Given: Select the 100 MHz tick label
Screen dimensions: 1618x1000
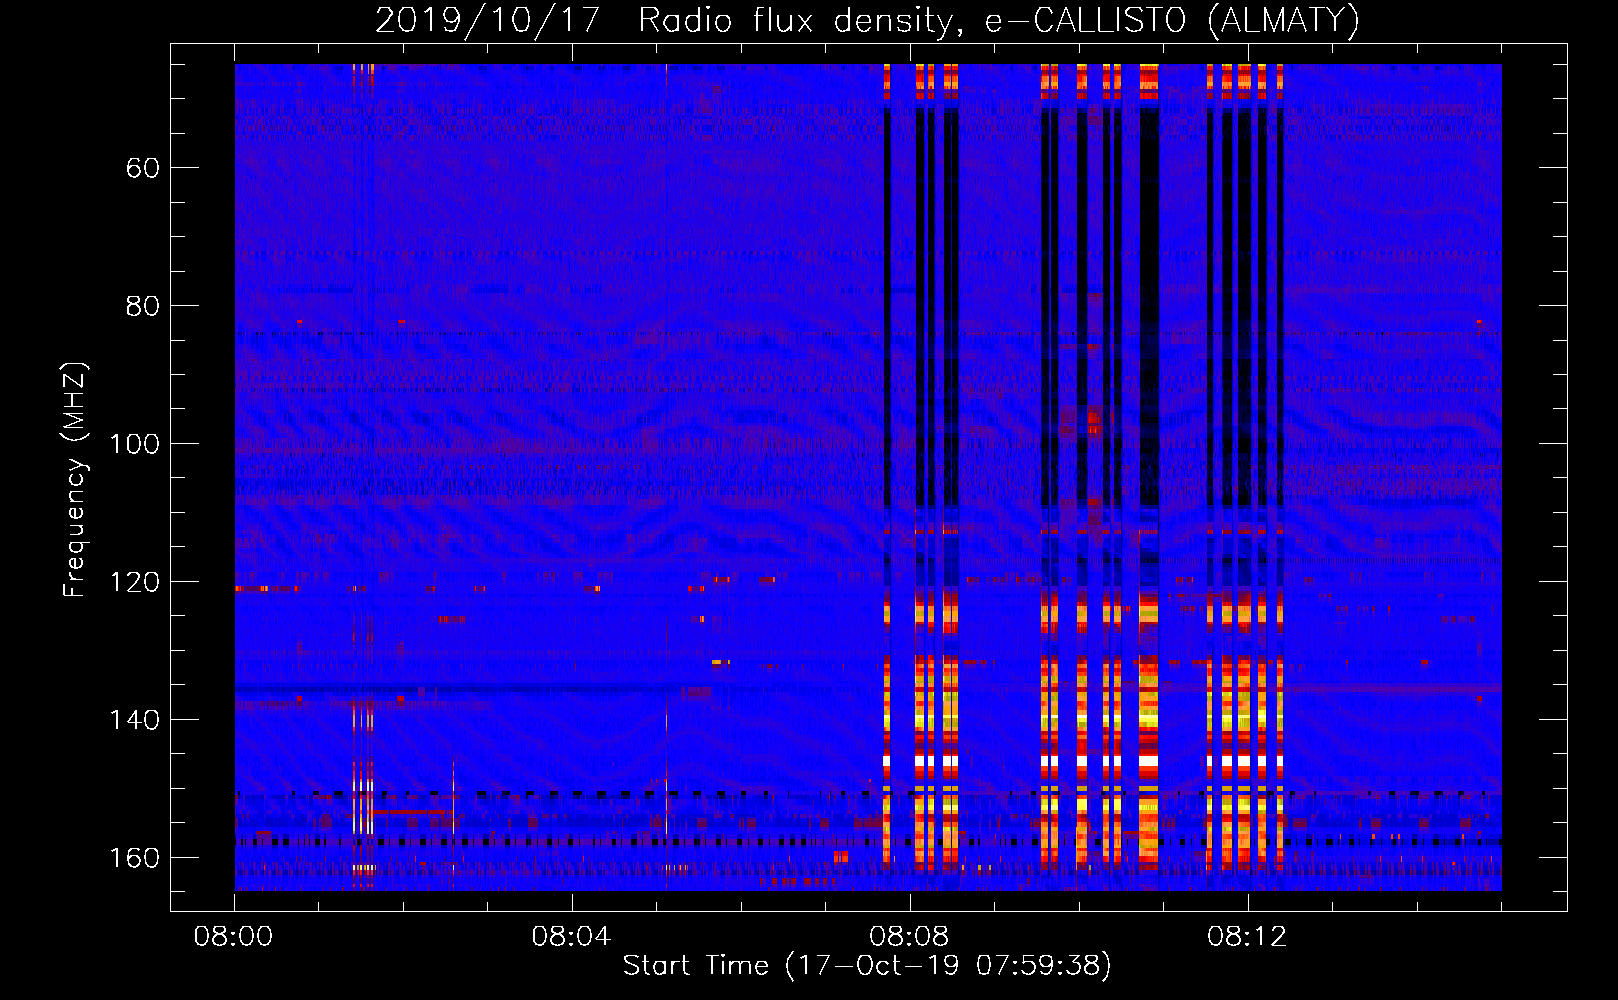Looking at the screenshot, I should pyautogui.click(x=134, y=444).
